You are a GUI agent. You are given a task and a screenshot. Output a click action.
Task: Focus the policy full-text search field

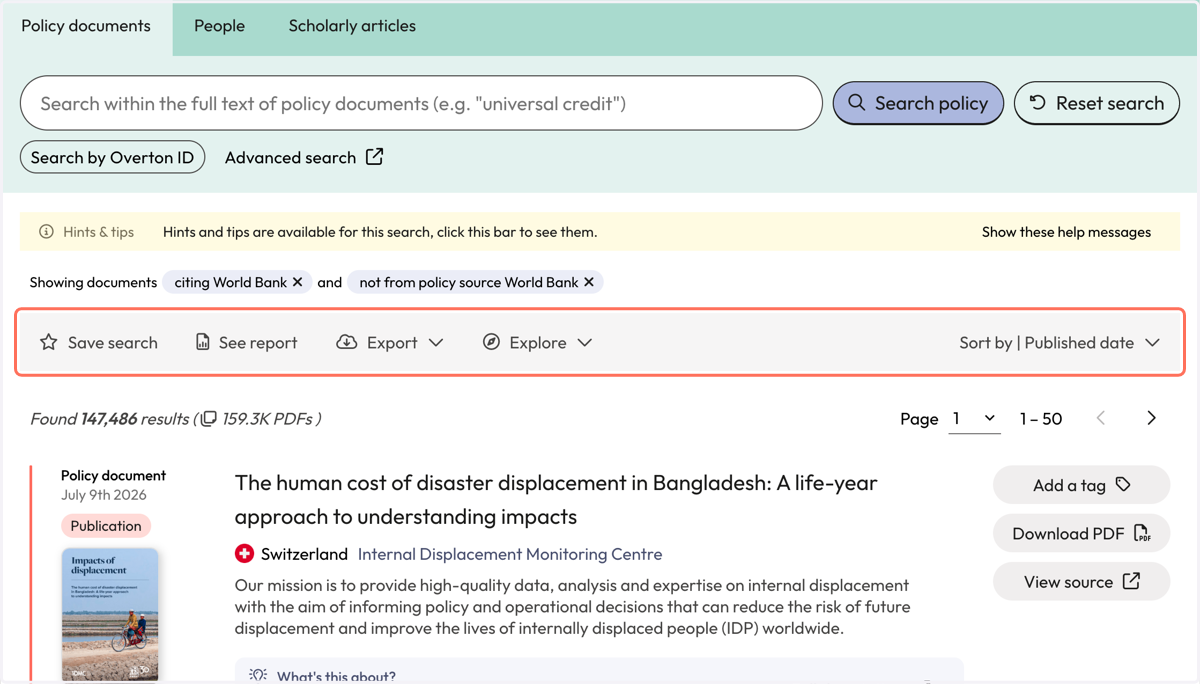pyautogui.click(x=421, y=103)
